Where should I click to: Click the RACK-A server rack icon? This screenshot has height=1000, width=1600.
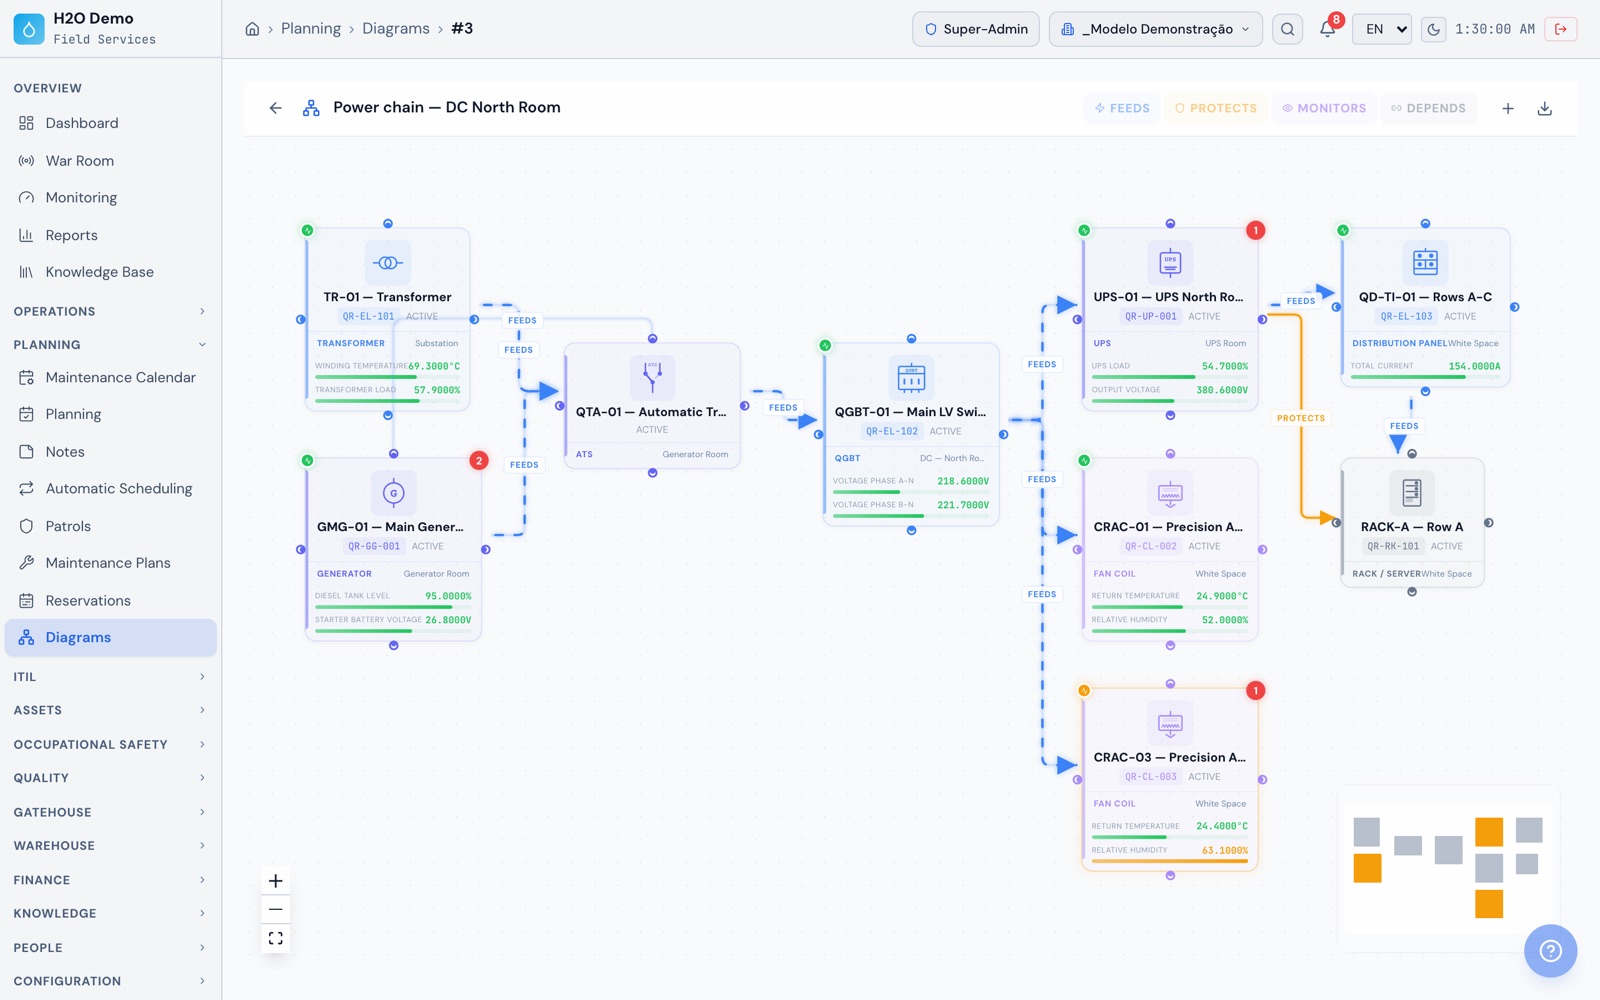click(x=1412, y=493)
